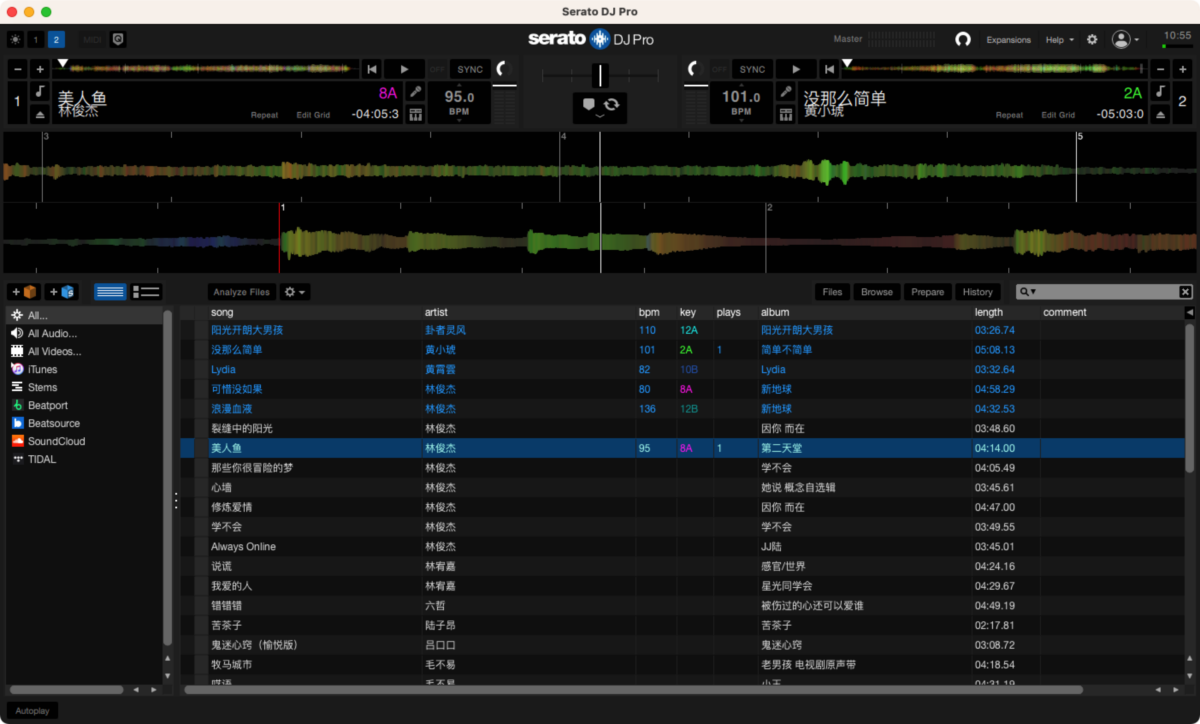Play the track on deck 1
The width and height of the screenshot is (1200, 724).
[x=404, y=69]
